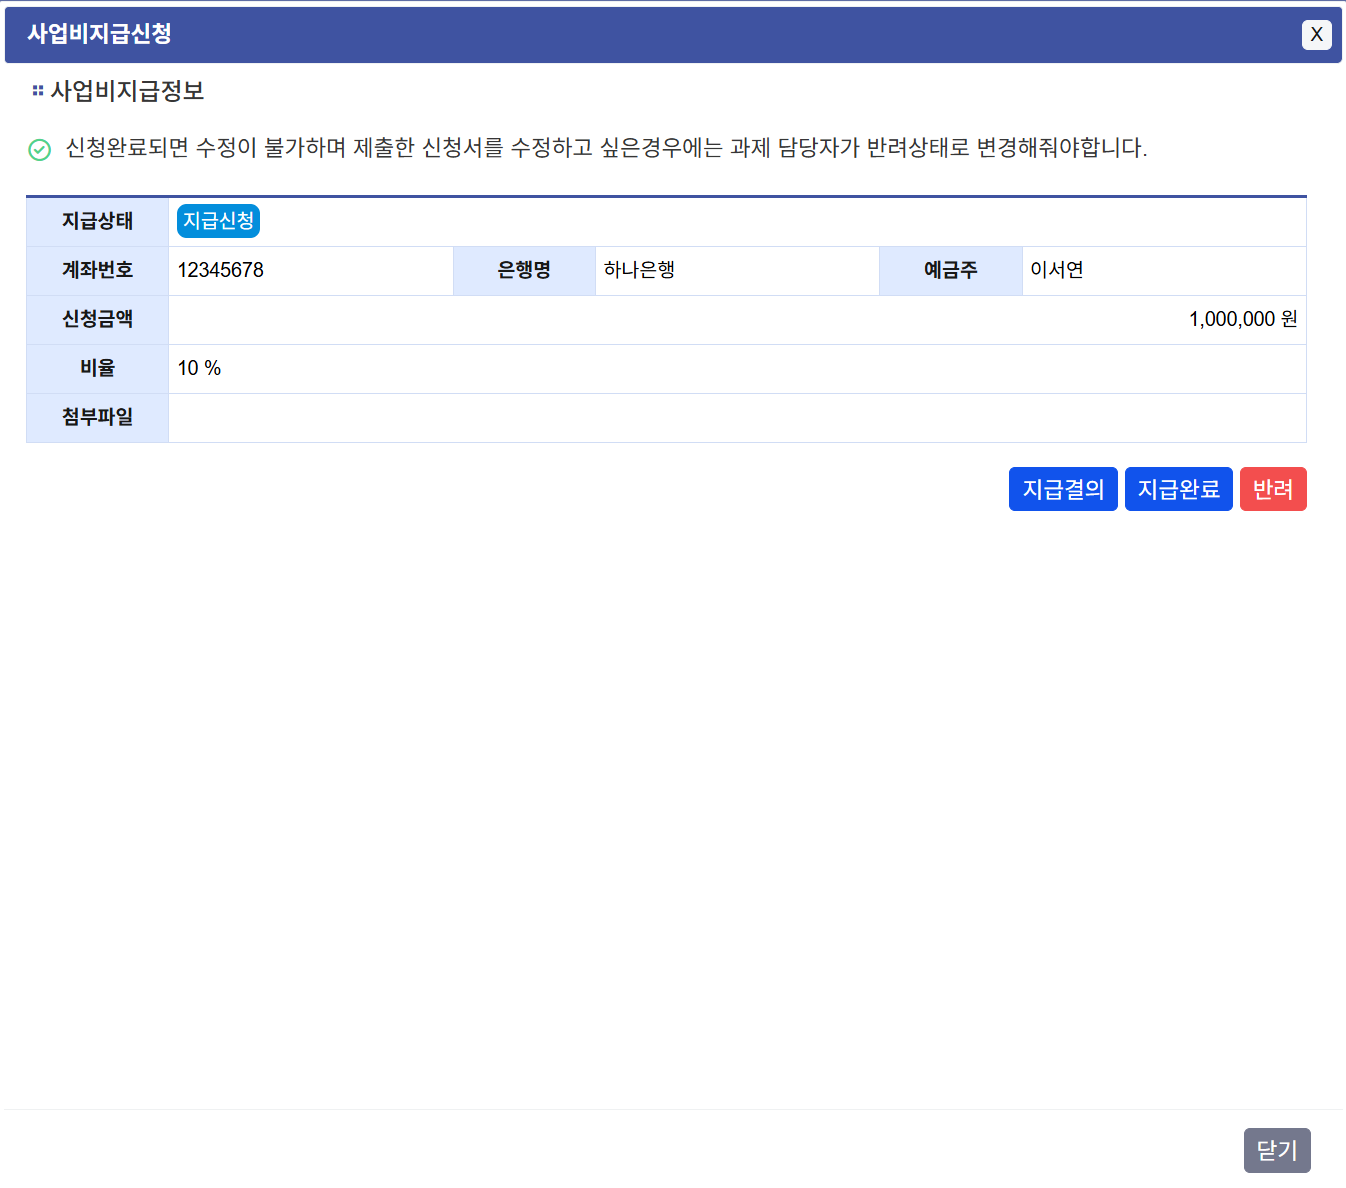Click the 첨부파일 row label
The height and width of the screenshot is (1188, 1346).
pos(98,417)
